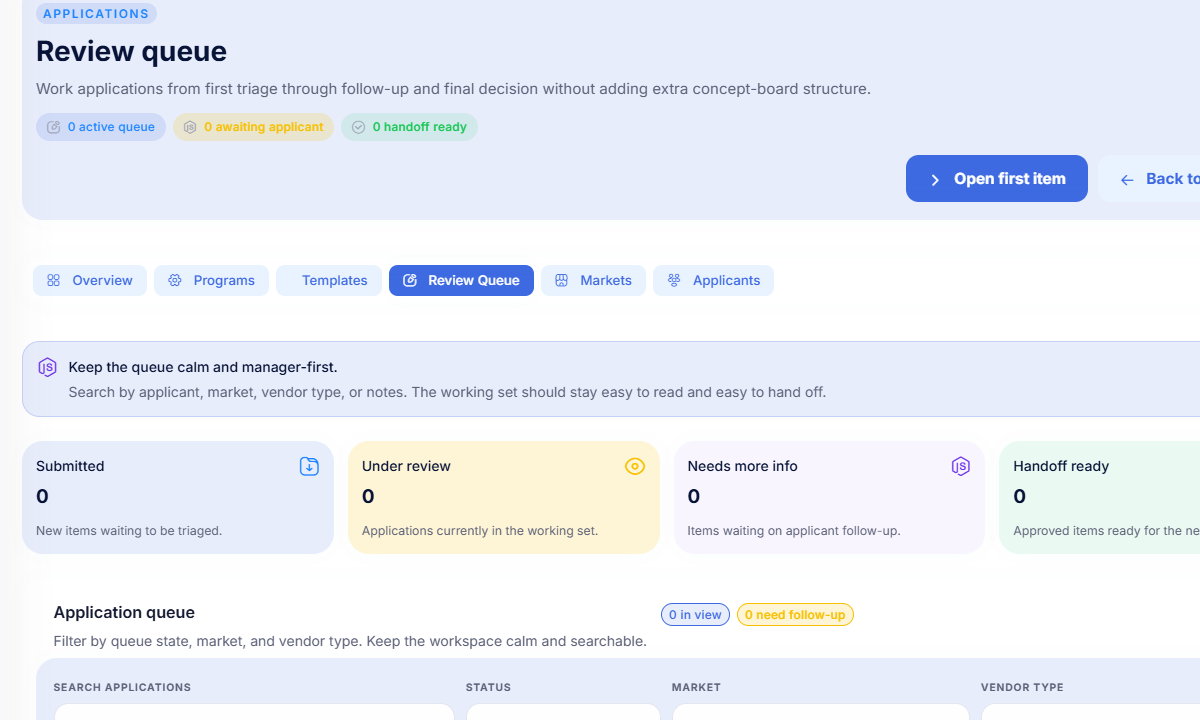Click the hexagon icon in the info banner

point(48,367)
